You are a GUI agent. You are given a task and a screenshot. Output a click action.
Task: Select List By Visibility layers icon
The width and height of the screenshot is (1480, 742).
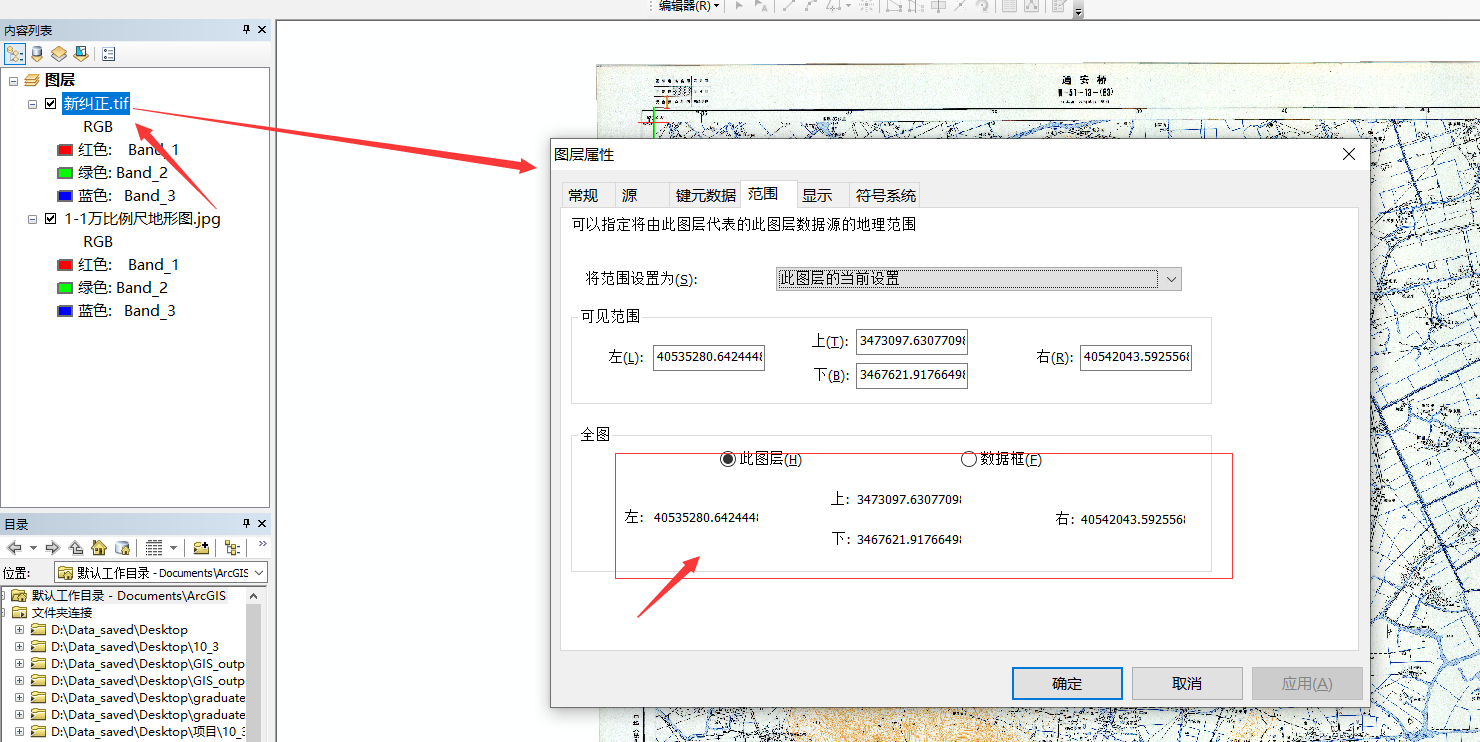59,54
